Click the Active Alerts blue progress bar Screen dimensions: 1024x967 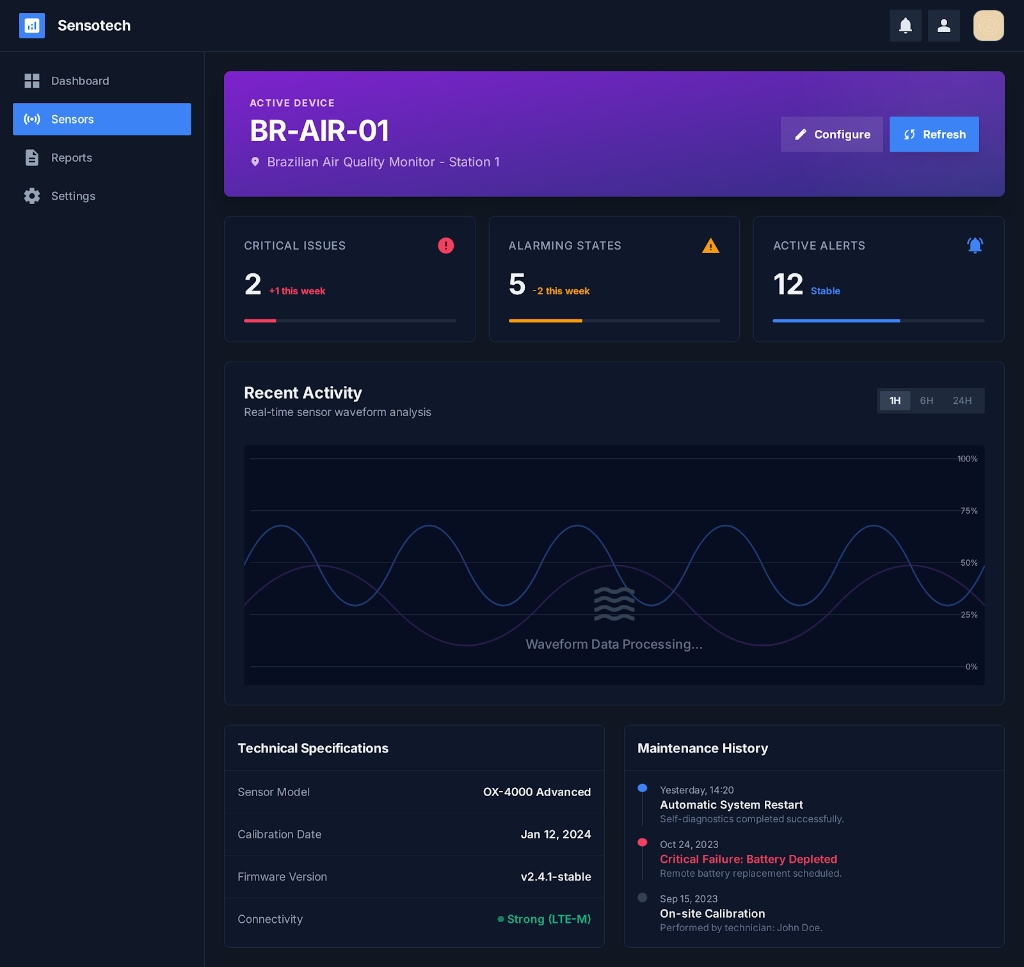pyautogui.click(x=836, y=321)
